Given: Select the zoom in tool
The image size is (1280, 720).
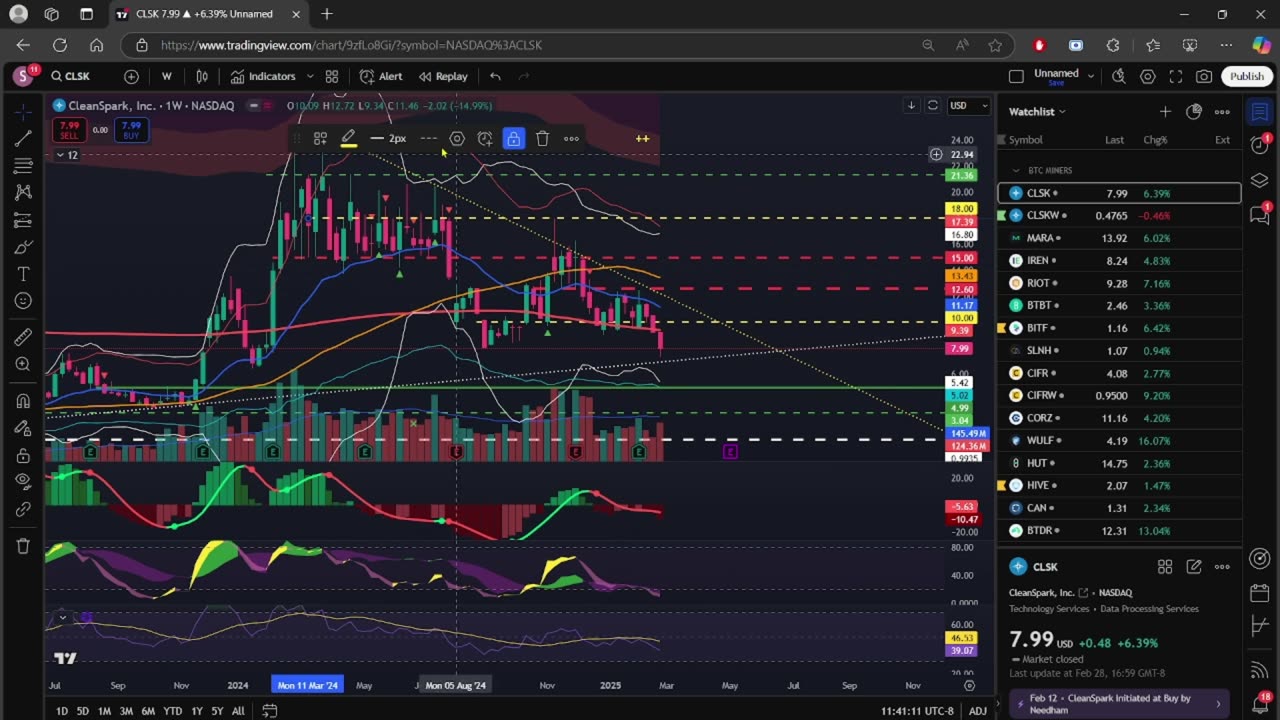Looking at the screenshot, I should click(x=23, y=365).
